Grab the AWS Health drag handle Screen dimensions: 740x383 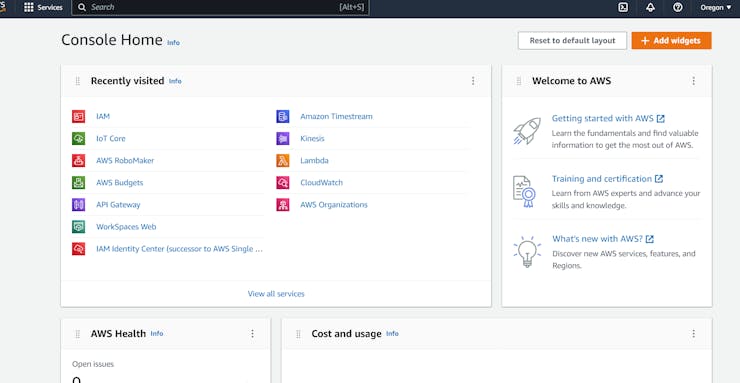[x=78, y=334]
